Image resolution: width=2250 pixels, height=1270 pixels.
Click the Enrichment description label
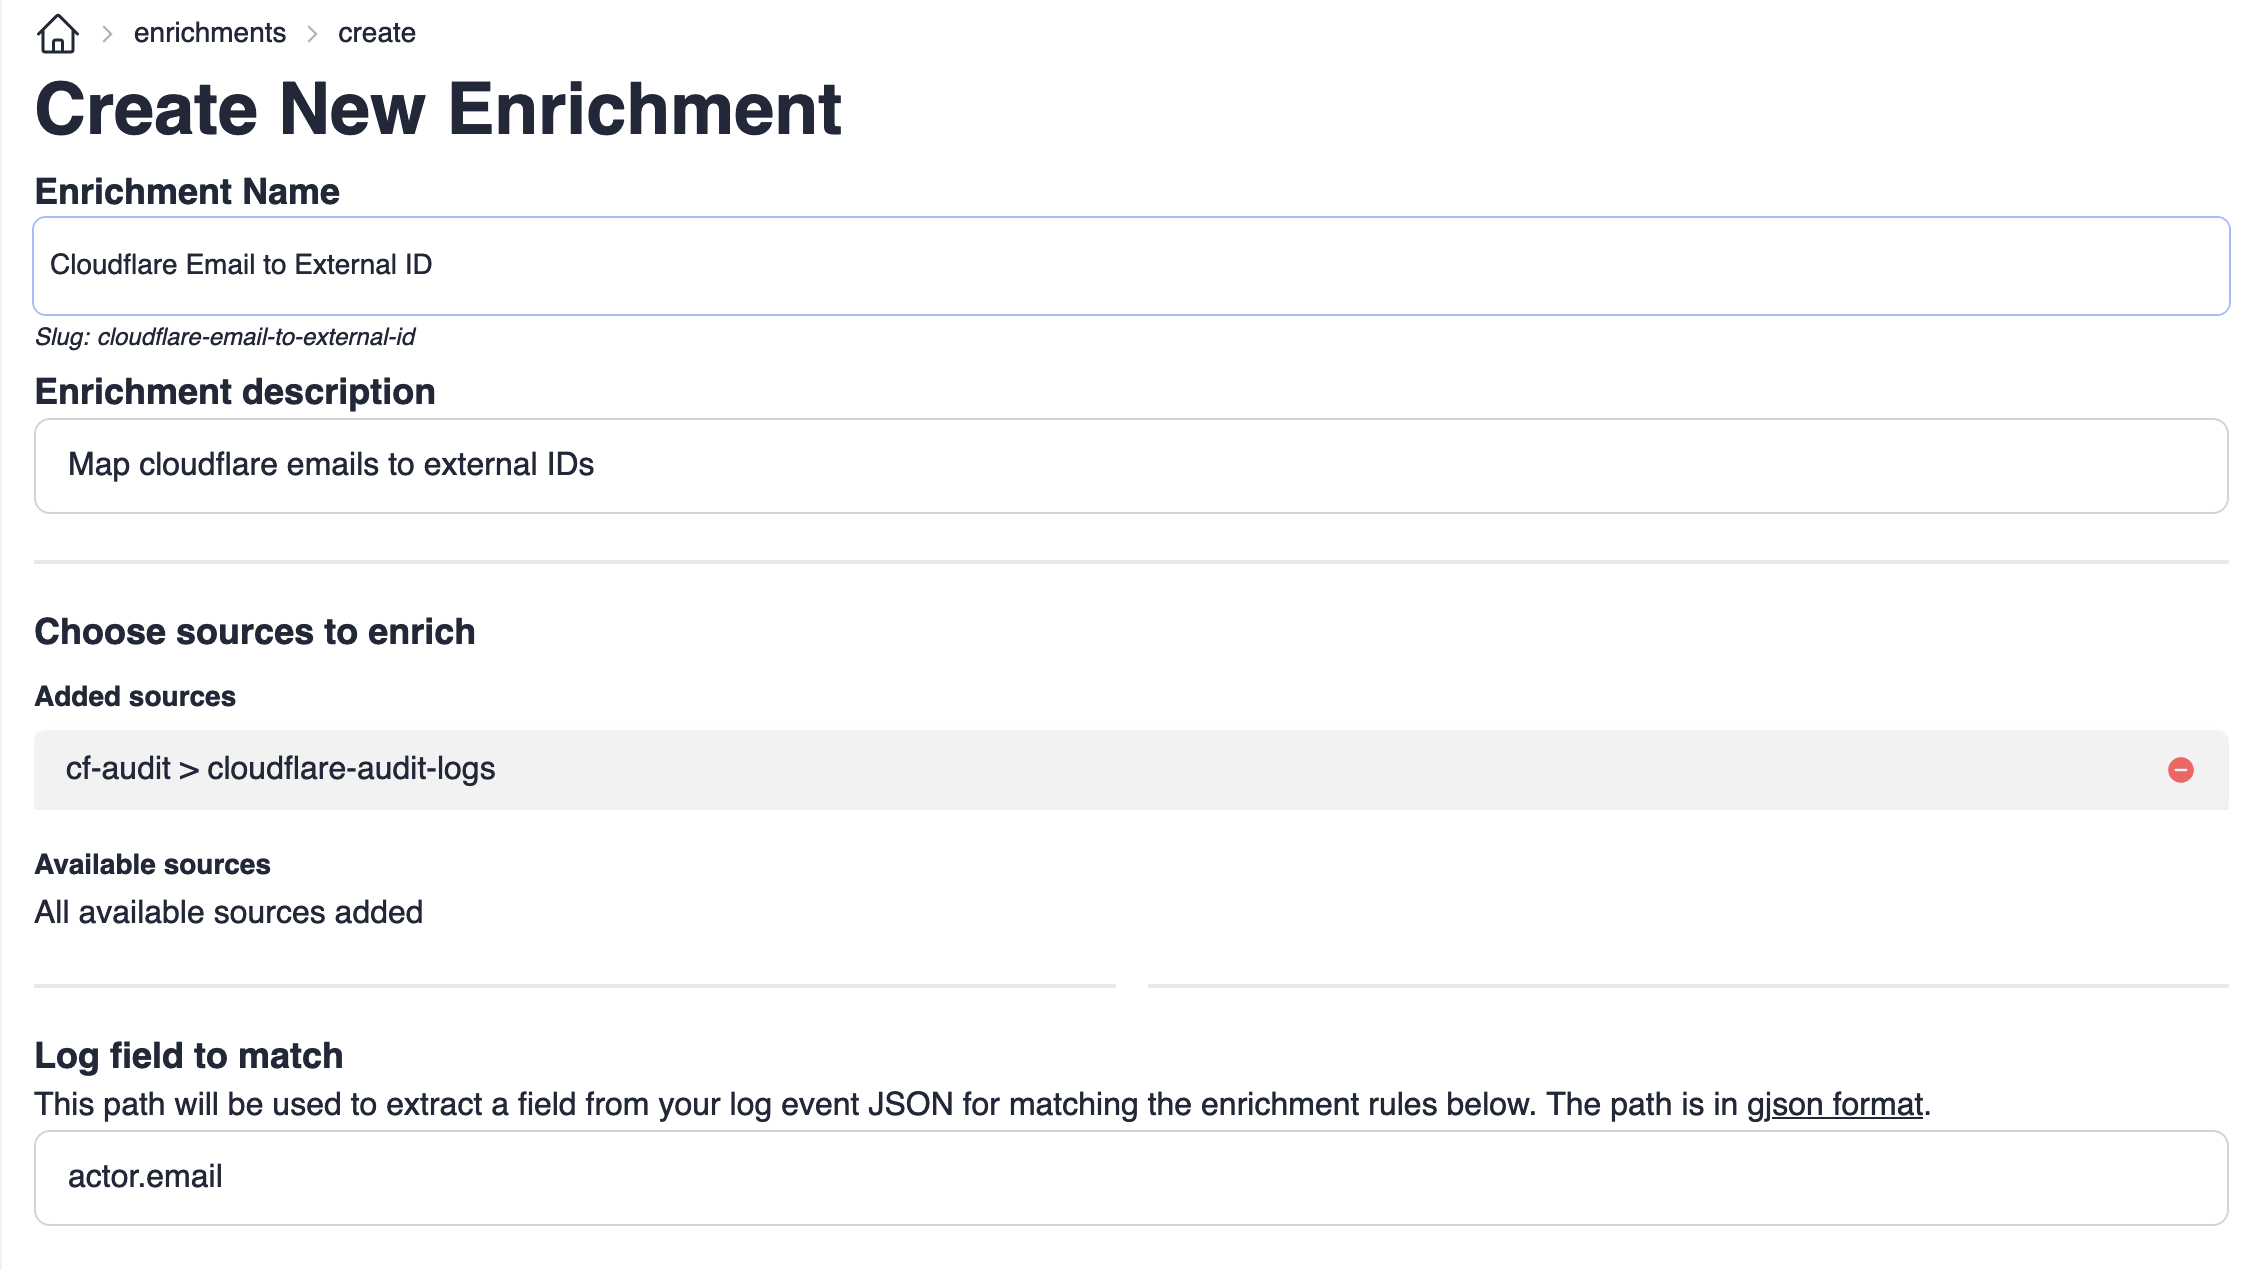point(235,391)
